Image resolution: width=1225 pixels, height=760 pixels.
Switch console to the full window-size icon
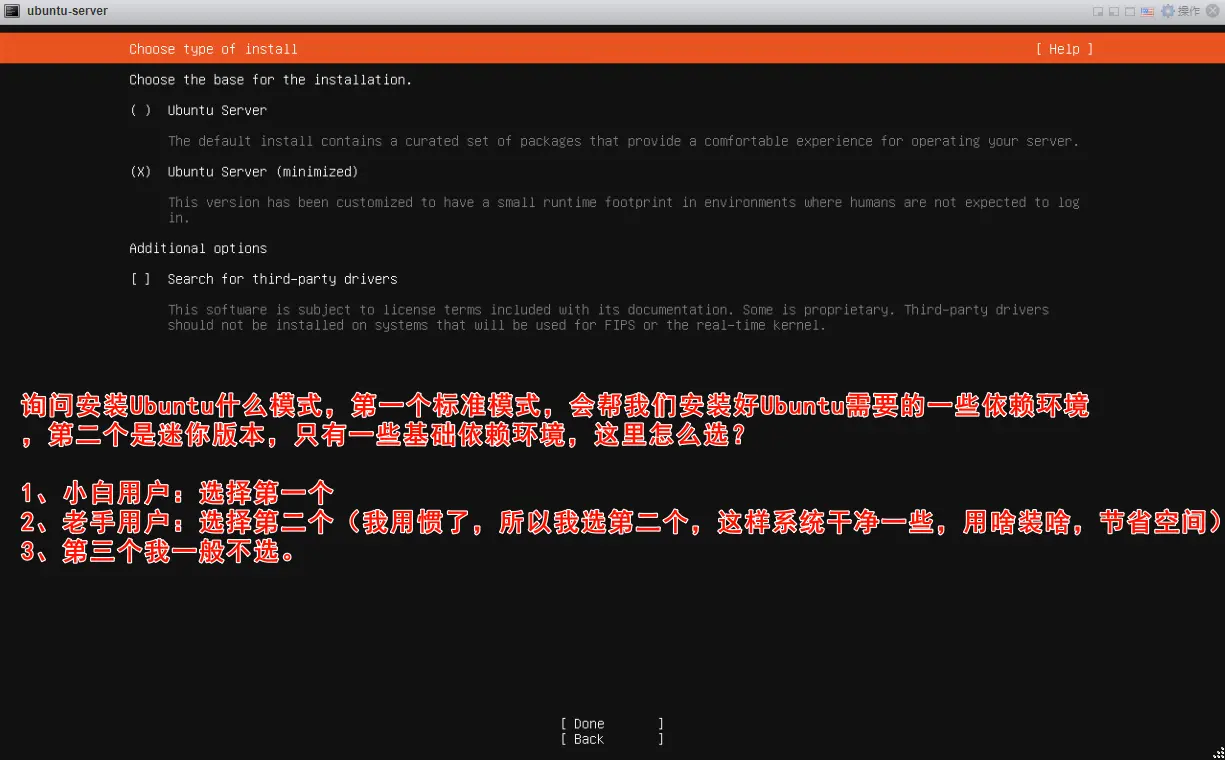coord(1130,11)
